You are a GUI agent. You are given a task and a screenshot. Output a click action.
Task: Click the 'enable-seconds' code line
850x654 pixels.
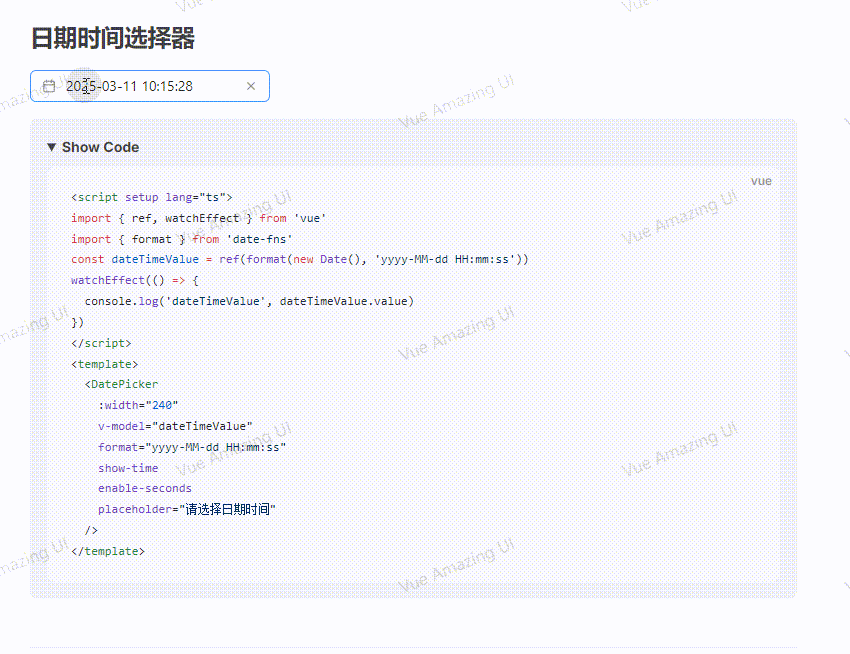[x=145, y=488]
